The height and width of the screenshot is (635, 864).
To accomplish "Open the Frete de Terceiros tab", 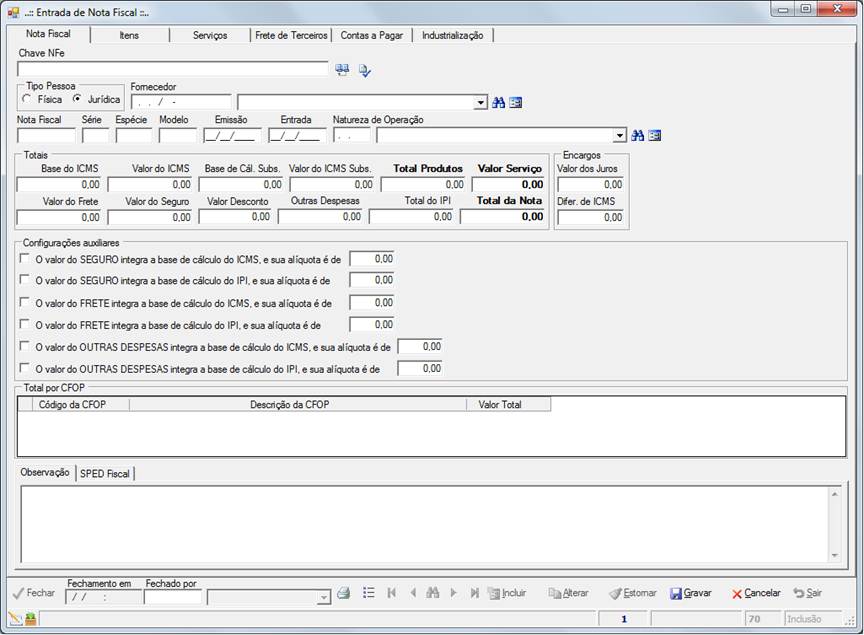I will coord(291,35).
